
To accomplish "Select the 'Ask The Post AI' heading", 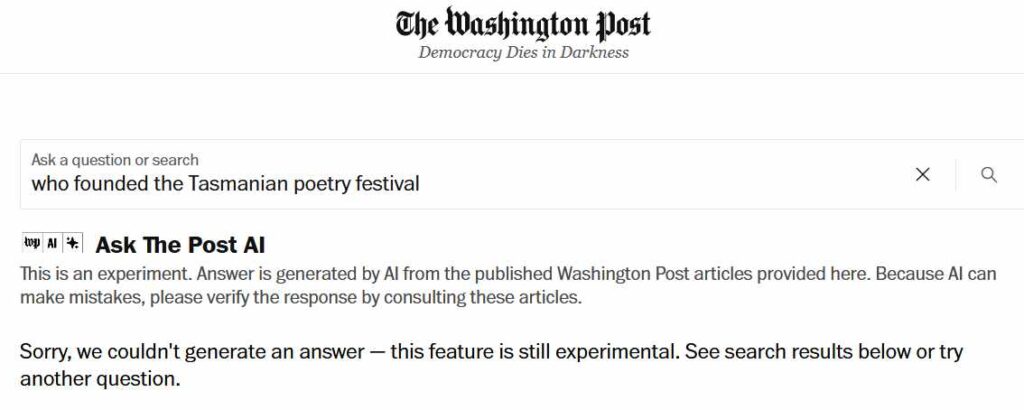I will (x=180, y=245).
